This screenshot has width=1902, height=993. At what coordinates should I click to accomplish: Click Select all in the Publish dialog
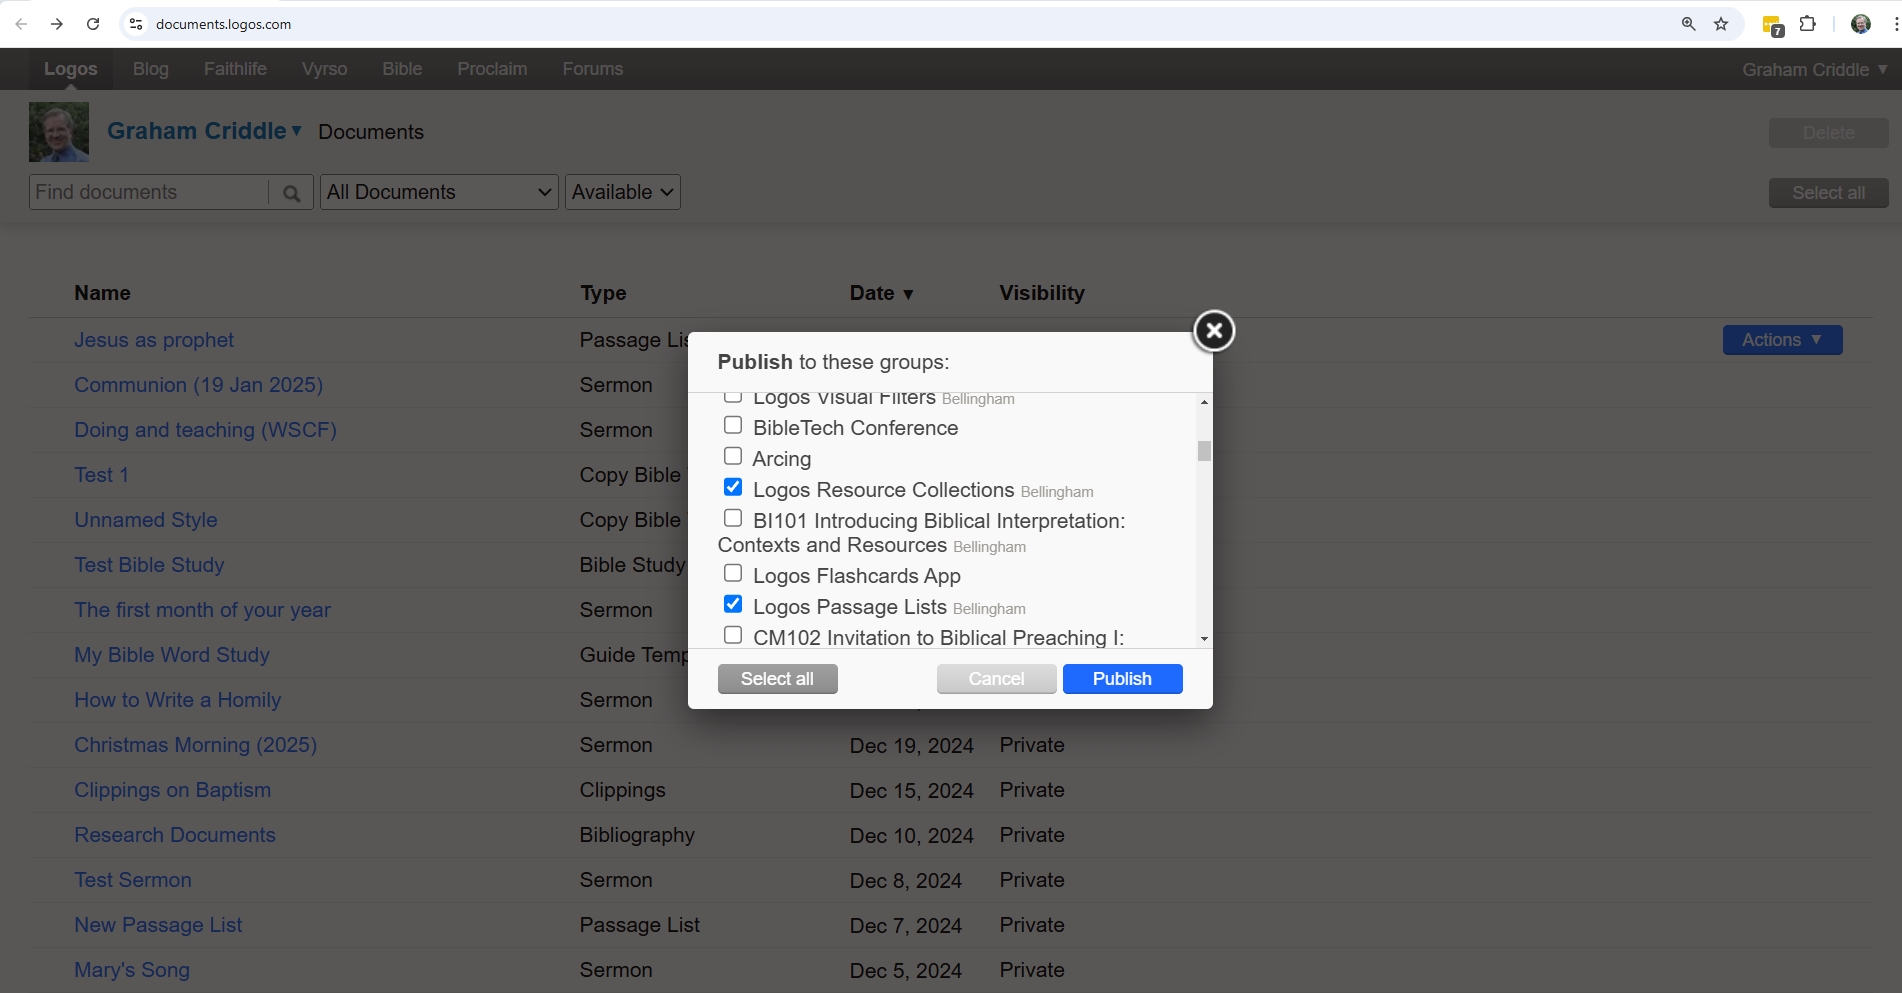click(x=777, y=679)
